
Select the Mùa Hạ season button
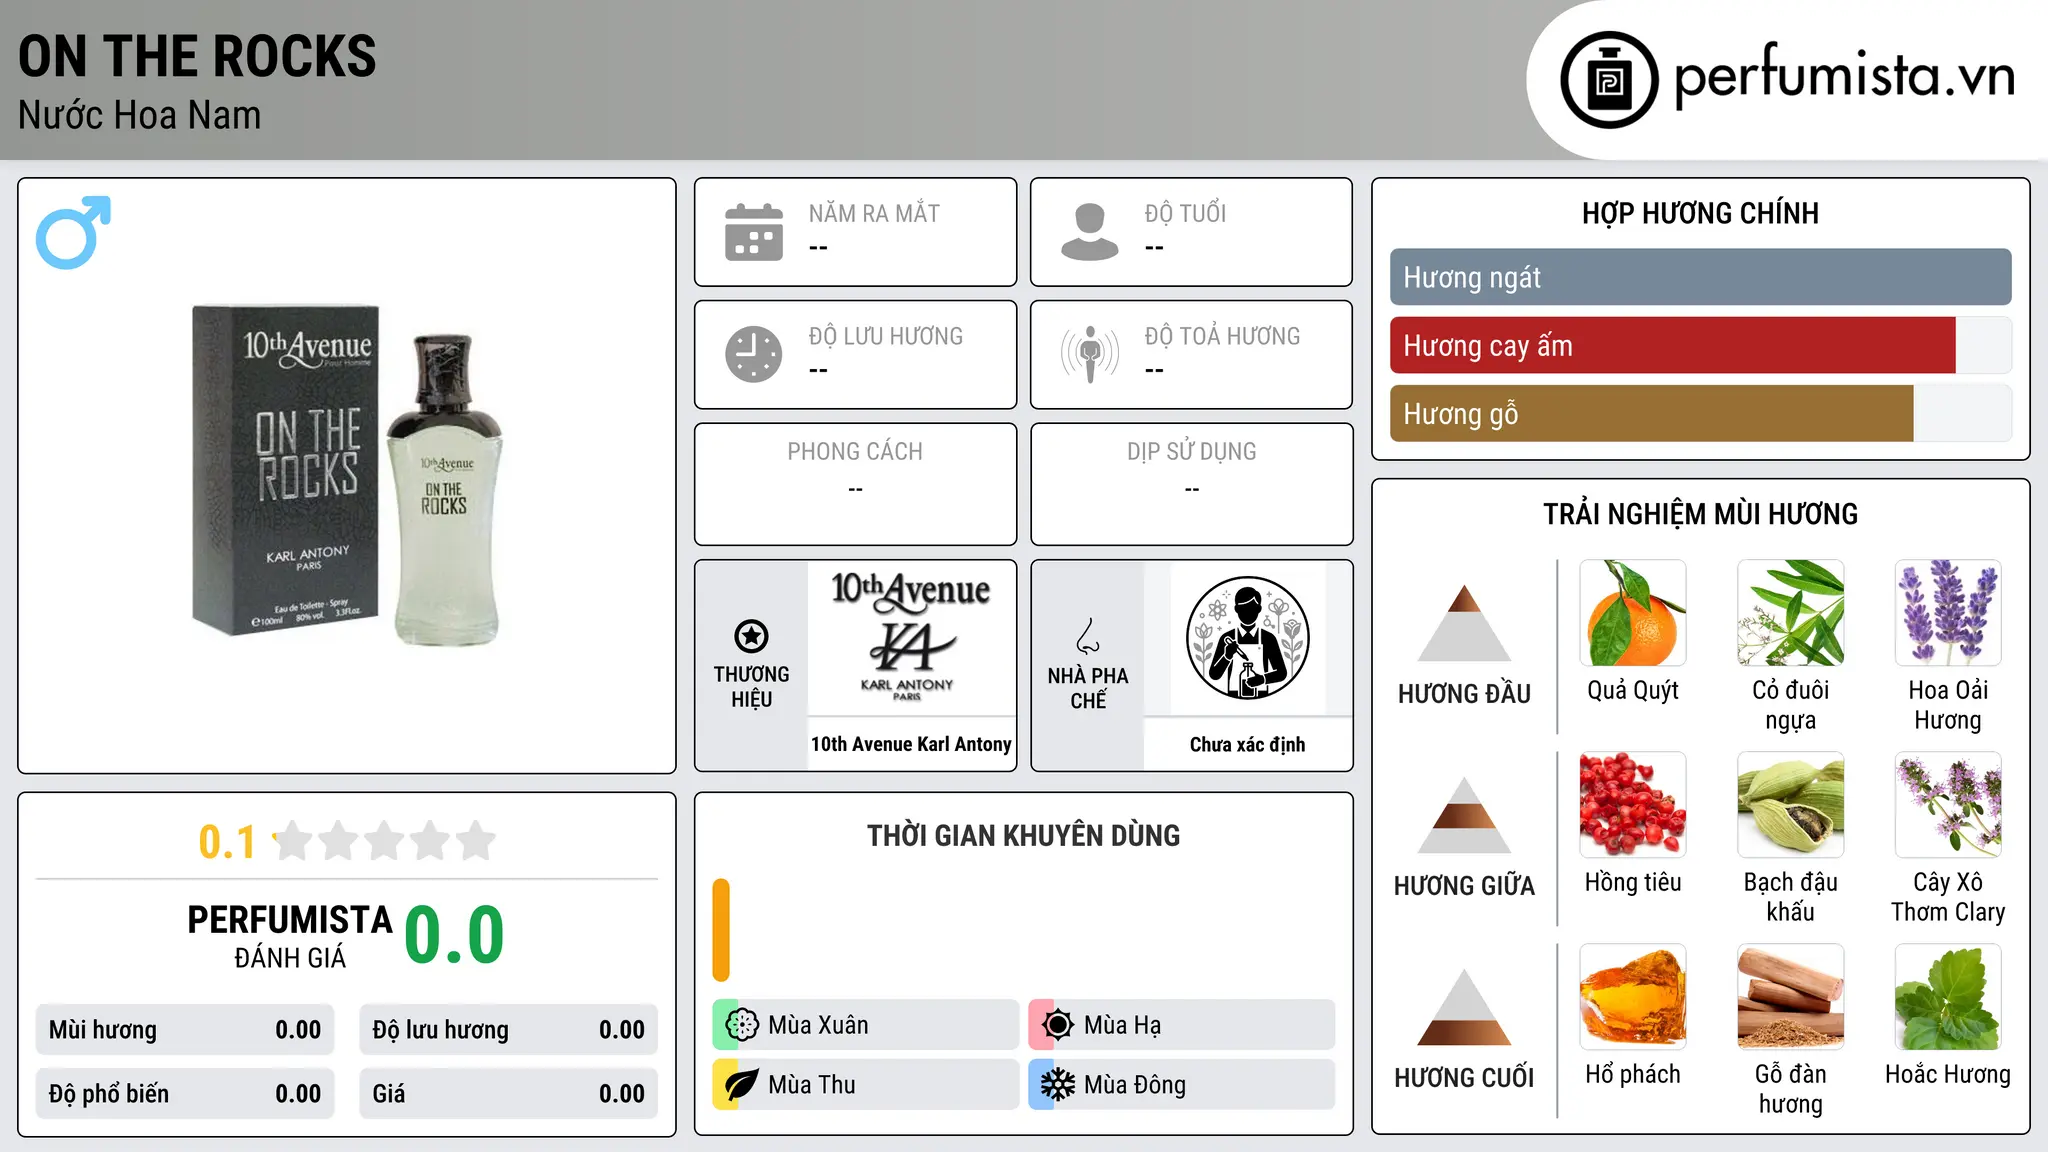coord(1182,1025)
